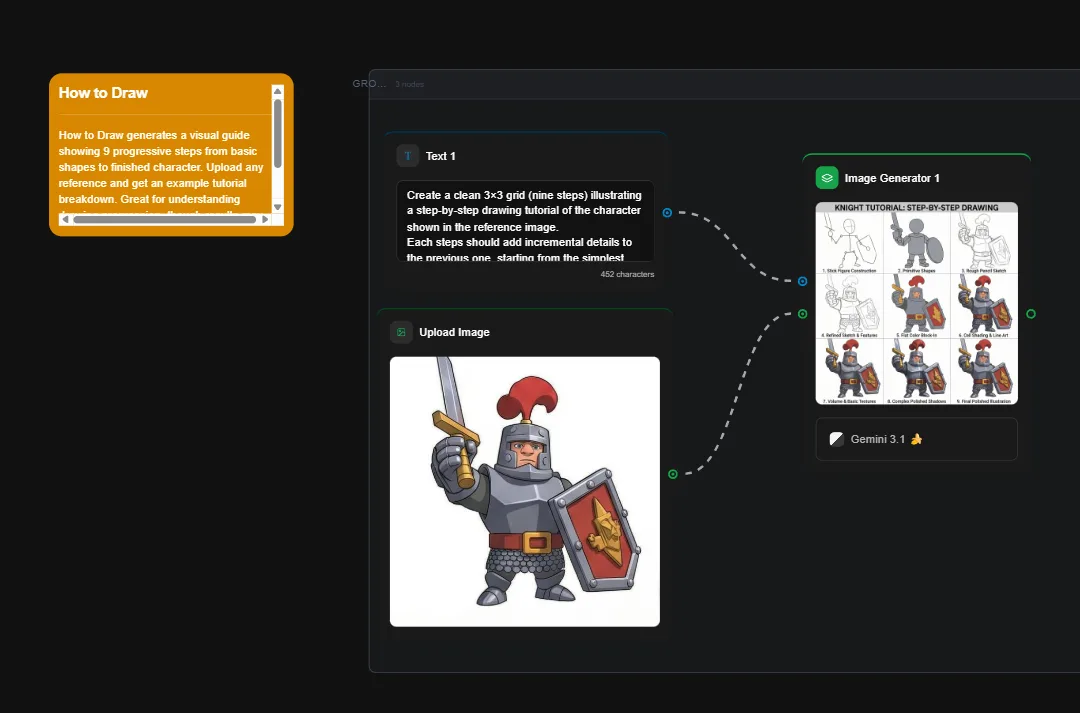Screen dimensions: 1080x713
Task: Click the How to Draw panel title
Action: (x=103, y=93)
